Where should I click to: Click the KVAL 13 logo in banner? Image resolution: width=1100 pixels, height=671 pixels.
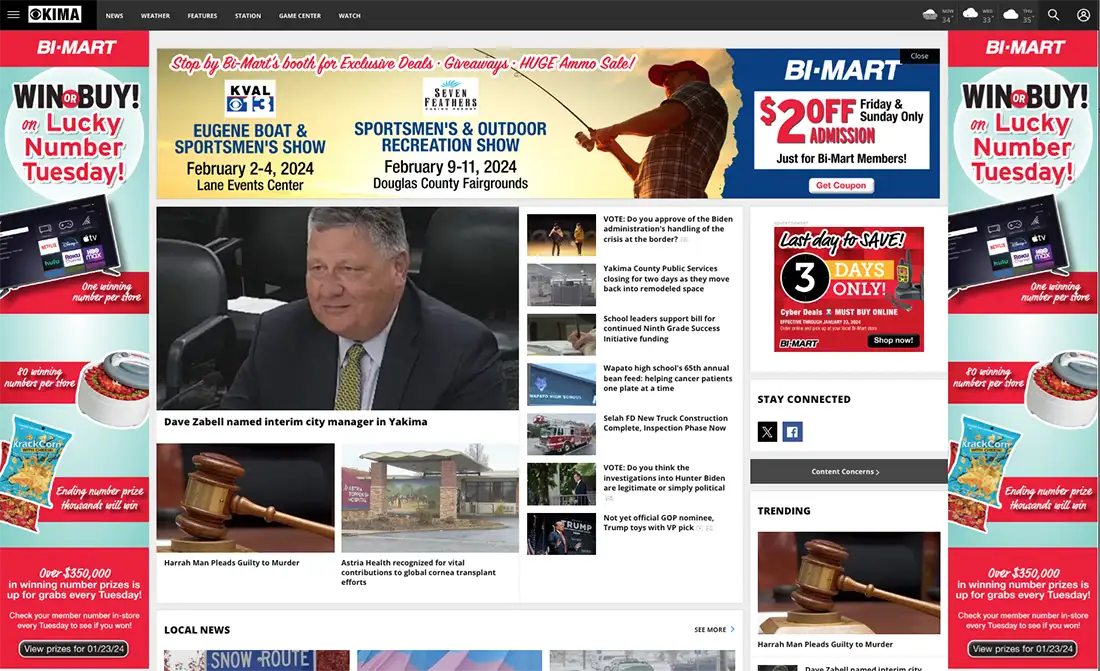point(250,98)
